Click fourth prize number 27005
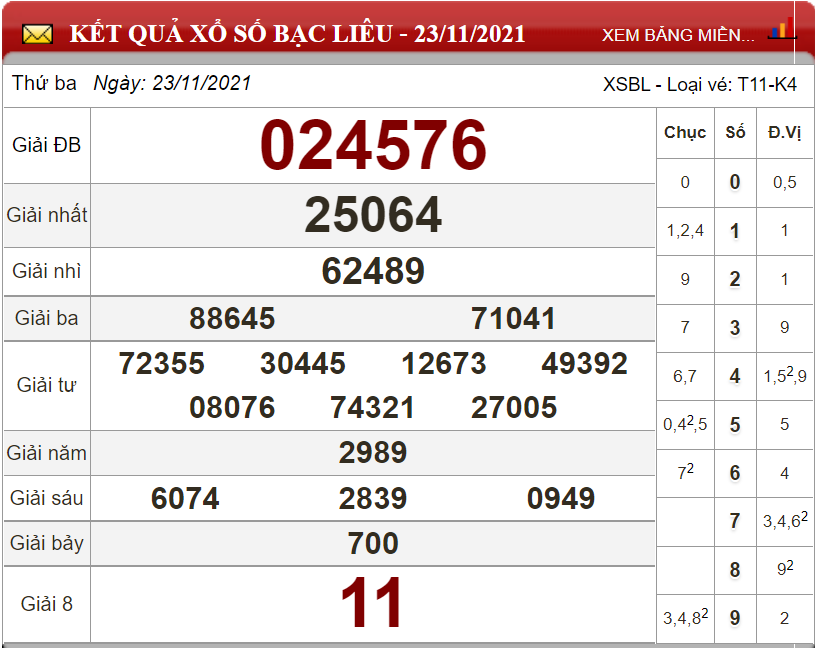Screen dimensions: 819x648 pos(514,408)
